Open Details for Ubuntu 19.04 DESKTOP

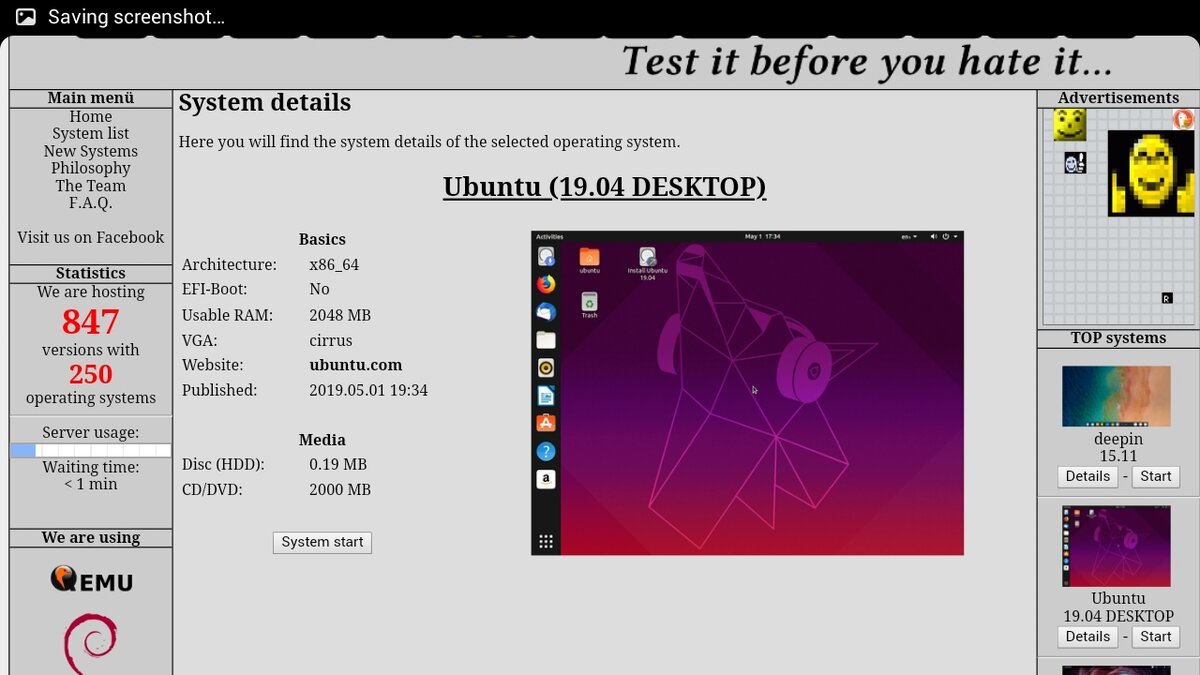coord(1088,636)
